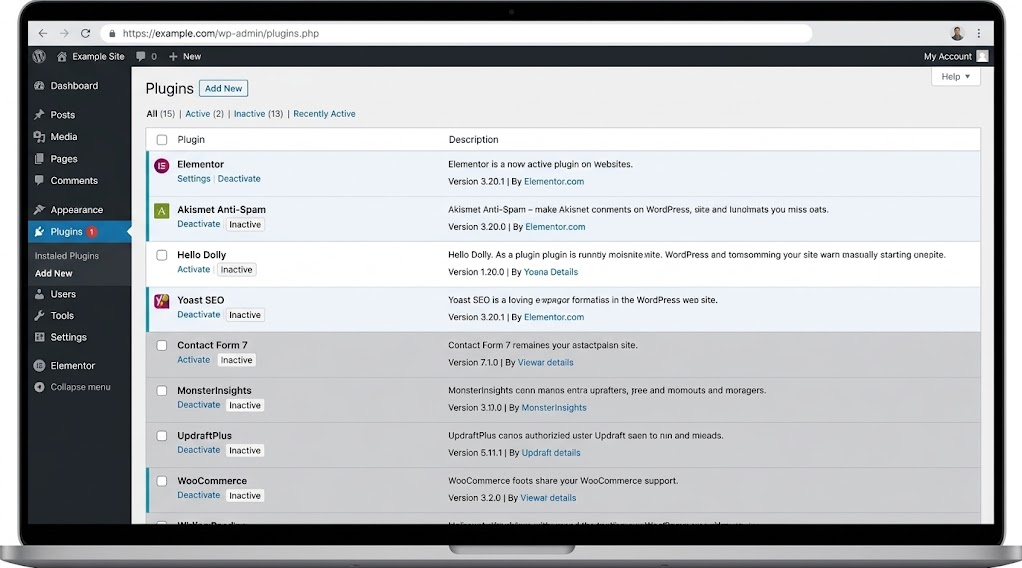Activate Contact Form 7
1022x568 pixels.
(x=194, y=359)
